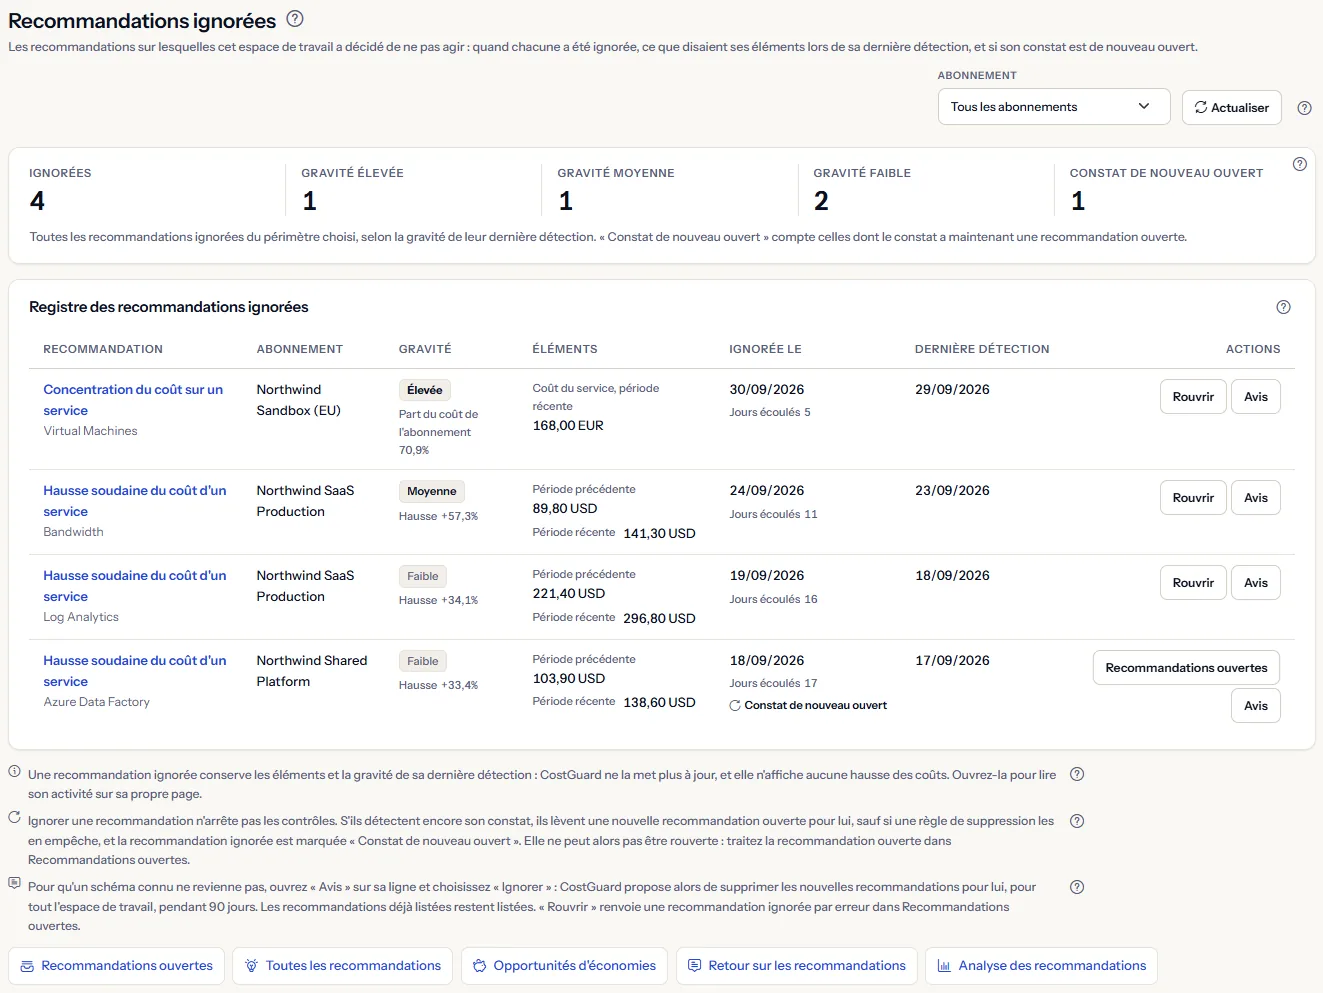Image resolution: width=1323 pixels, height=993 pixels.
Task: Click help icon next to Actualiser button
Action: [1304, 108]
